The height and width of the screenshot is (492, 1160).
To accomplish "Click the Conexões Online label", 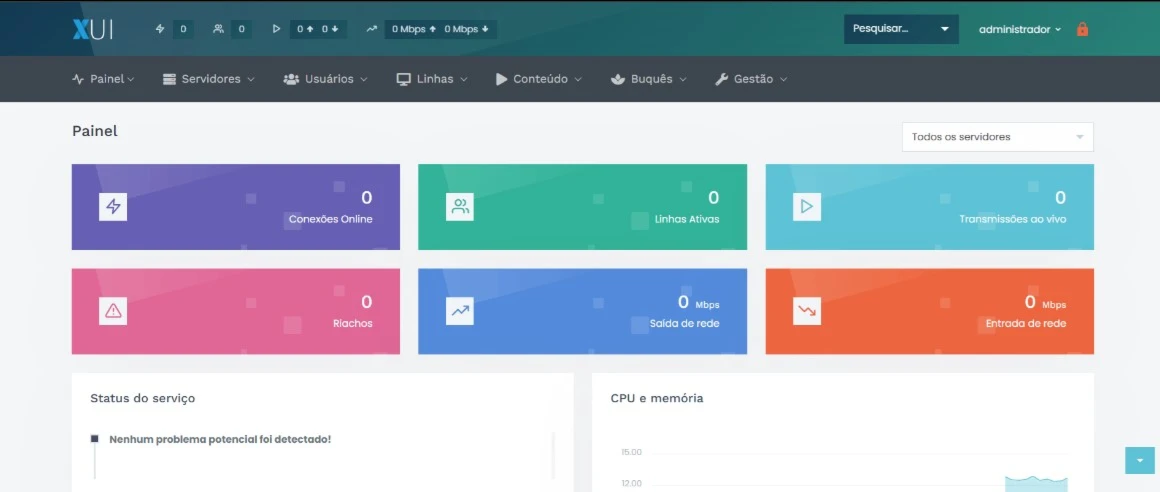I will (331, 219).
